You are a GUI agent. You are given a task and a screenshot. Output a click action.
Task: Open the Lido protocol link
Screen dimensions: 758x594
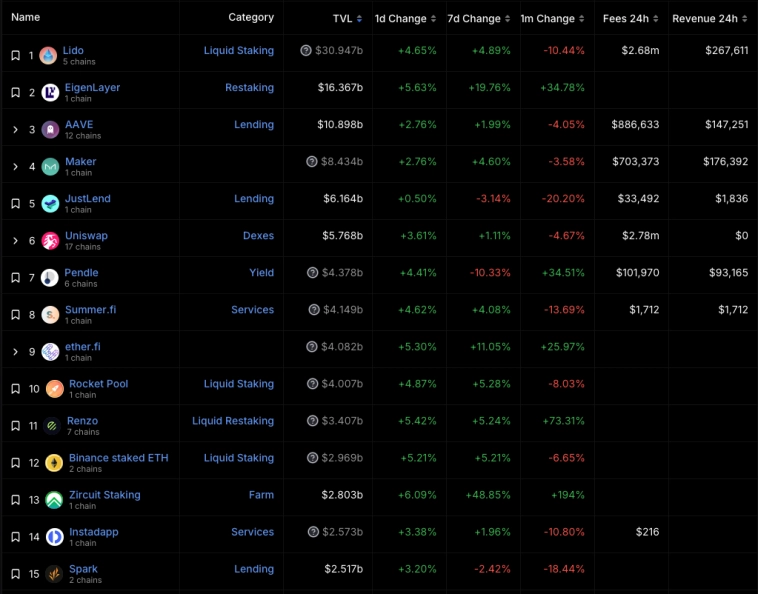click(x=73, y=50)
